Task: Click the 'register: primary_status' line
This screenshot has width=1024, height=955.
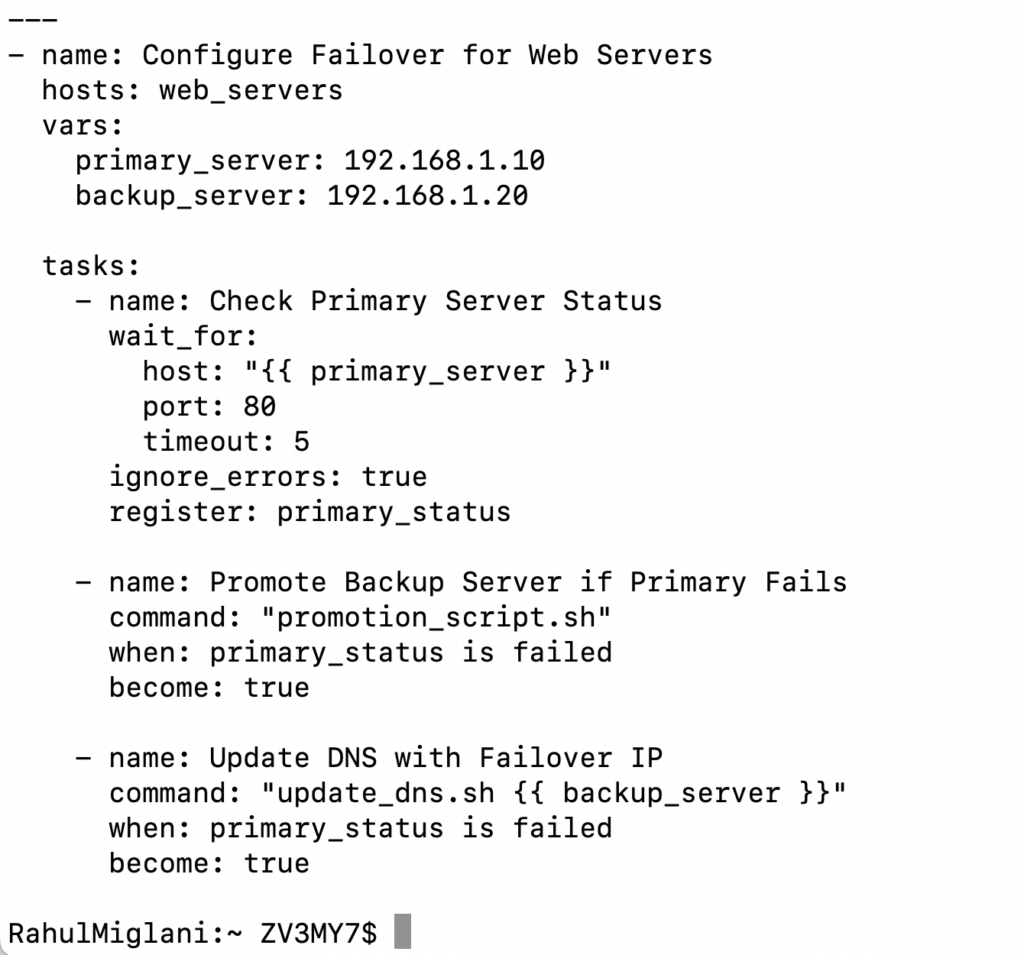Action: (x=310, y=512)
